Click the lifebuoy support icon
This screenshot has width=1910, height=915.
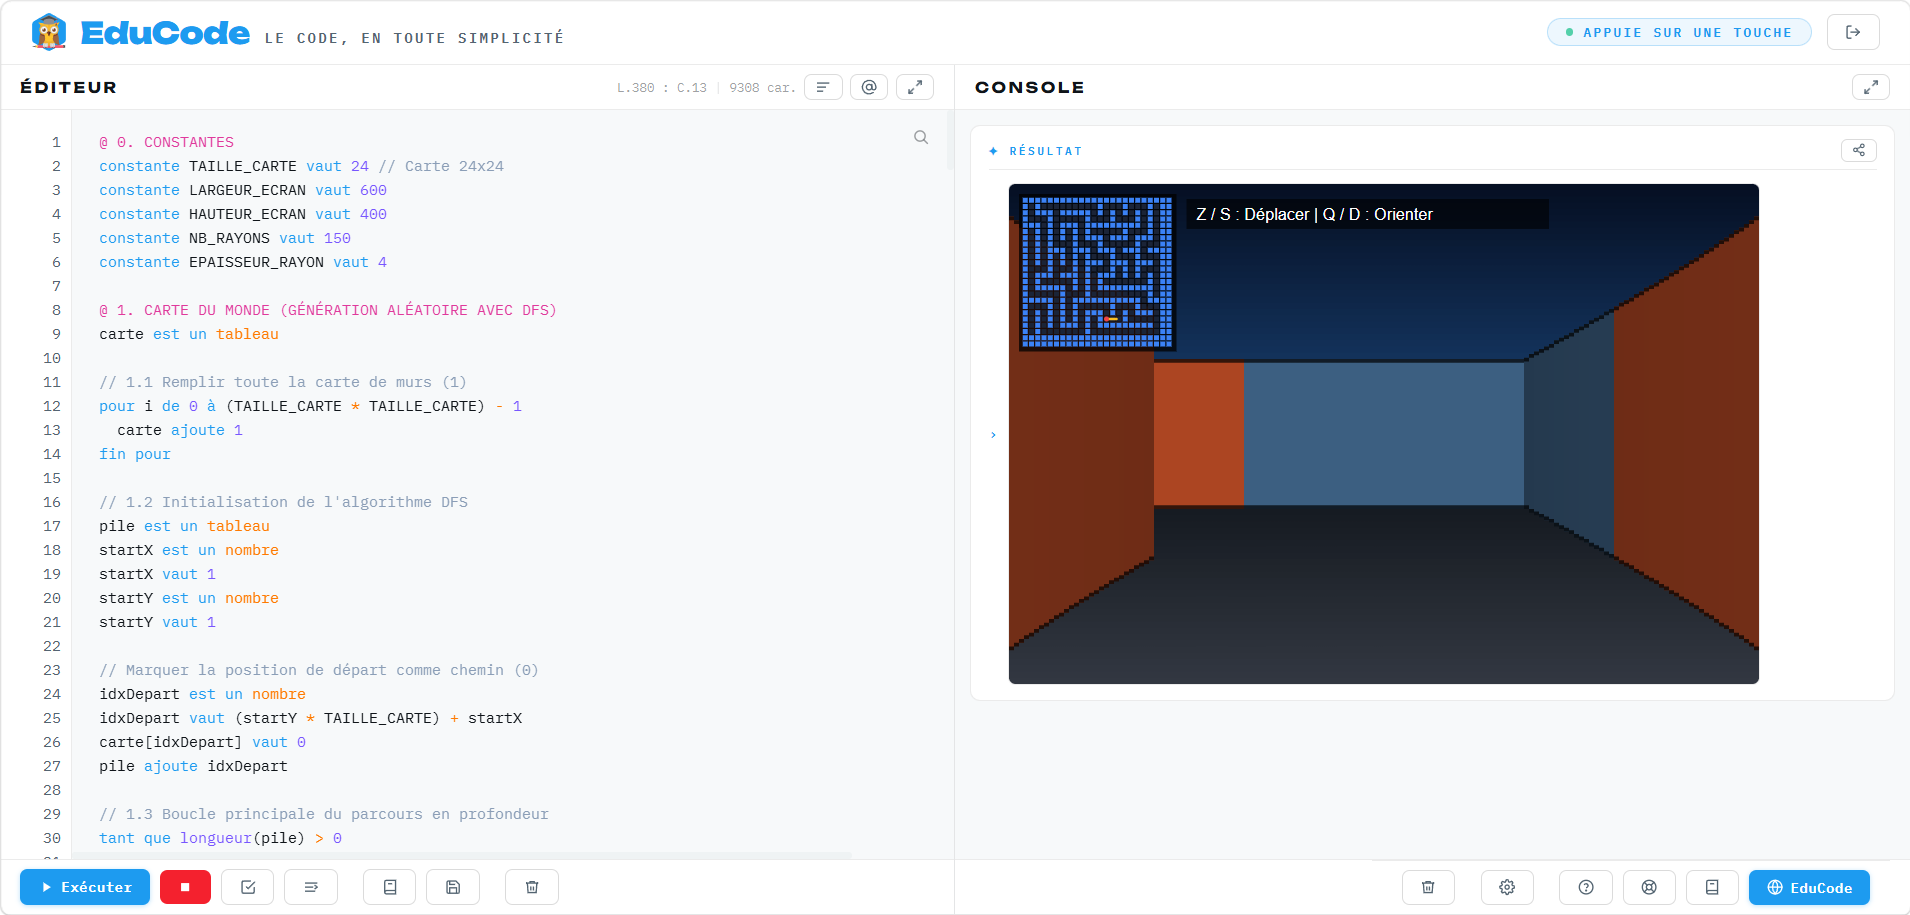[x=1649, y=887]
